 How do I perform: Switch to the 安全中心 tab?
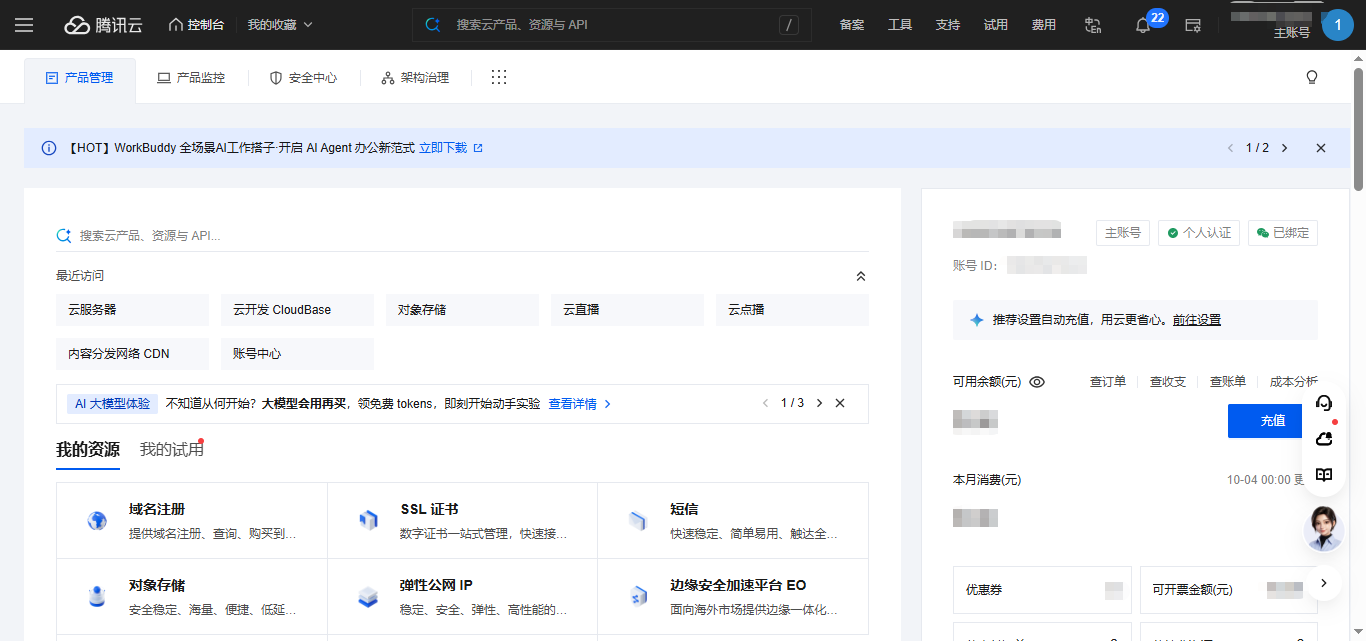(x=304, y=78)
